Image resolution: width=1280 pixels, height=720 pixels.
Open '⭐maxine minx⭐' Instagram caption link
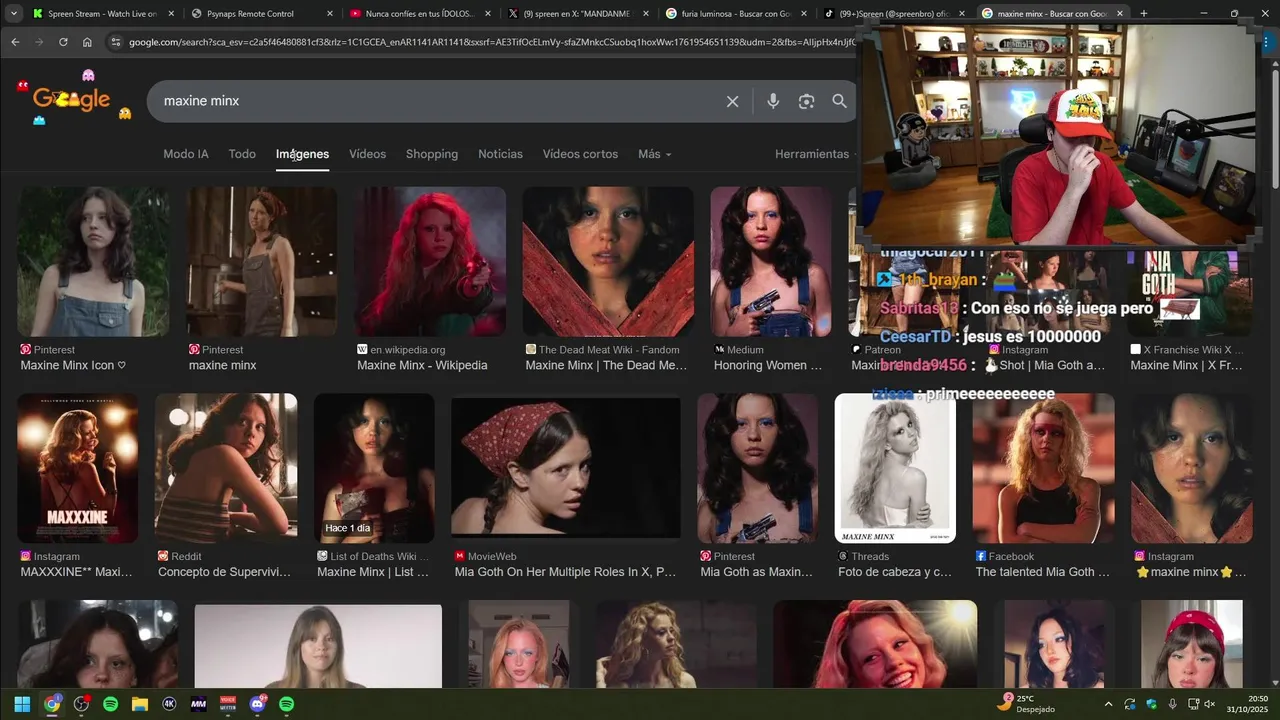coord(1191,572)
